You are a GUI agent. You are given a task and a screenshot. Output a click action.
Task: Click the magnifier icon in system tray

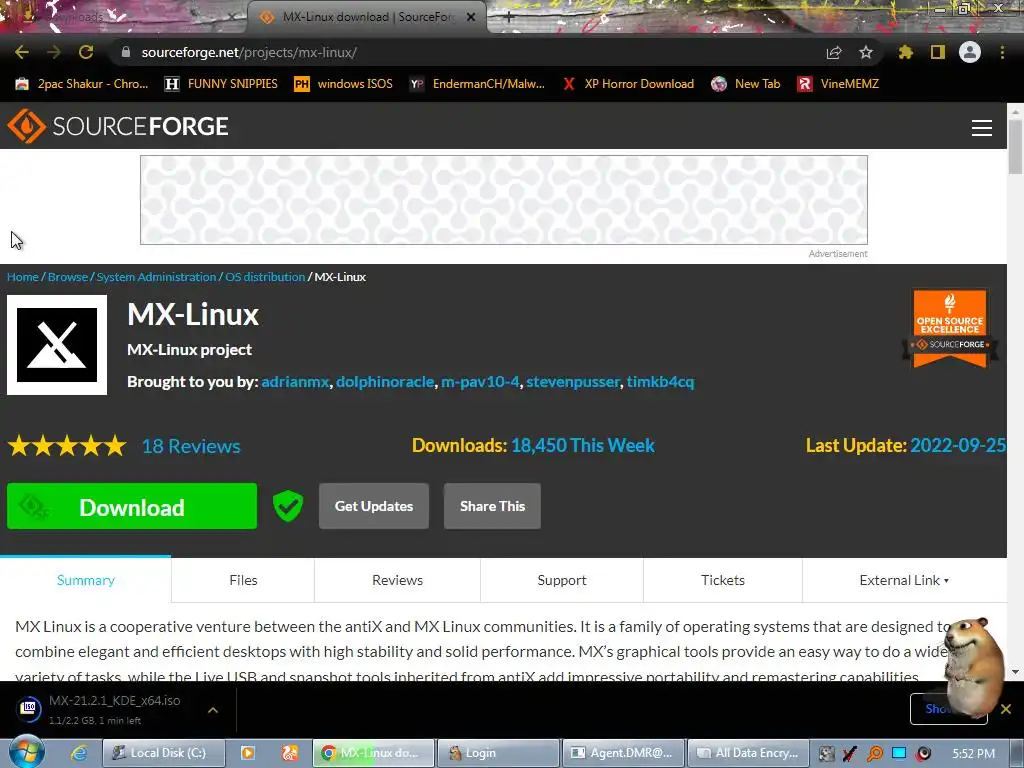[x=874, y=754]
